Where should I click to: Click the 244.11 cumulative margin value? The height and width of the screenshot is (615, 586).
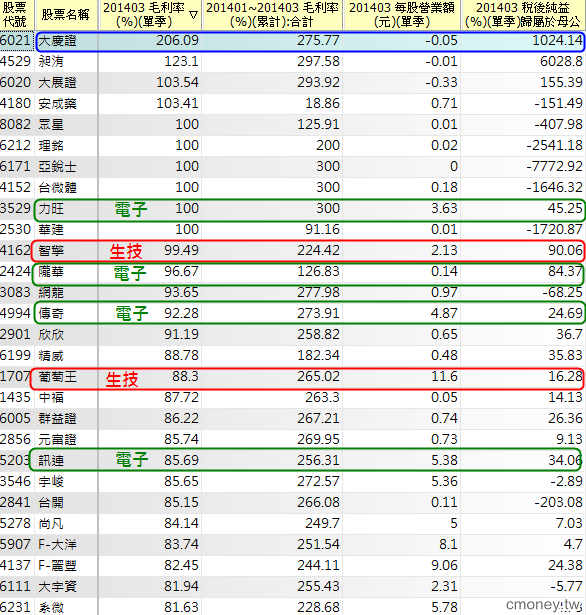(x=318, y=566)
